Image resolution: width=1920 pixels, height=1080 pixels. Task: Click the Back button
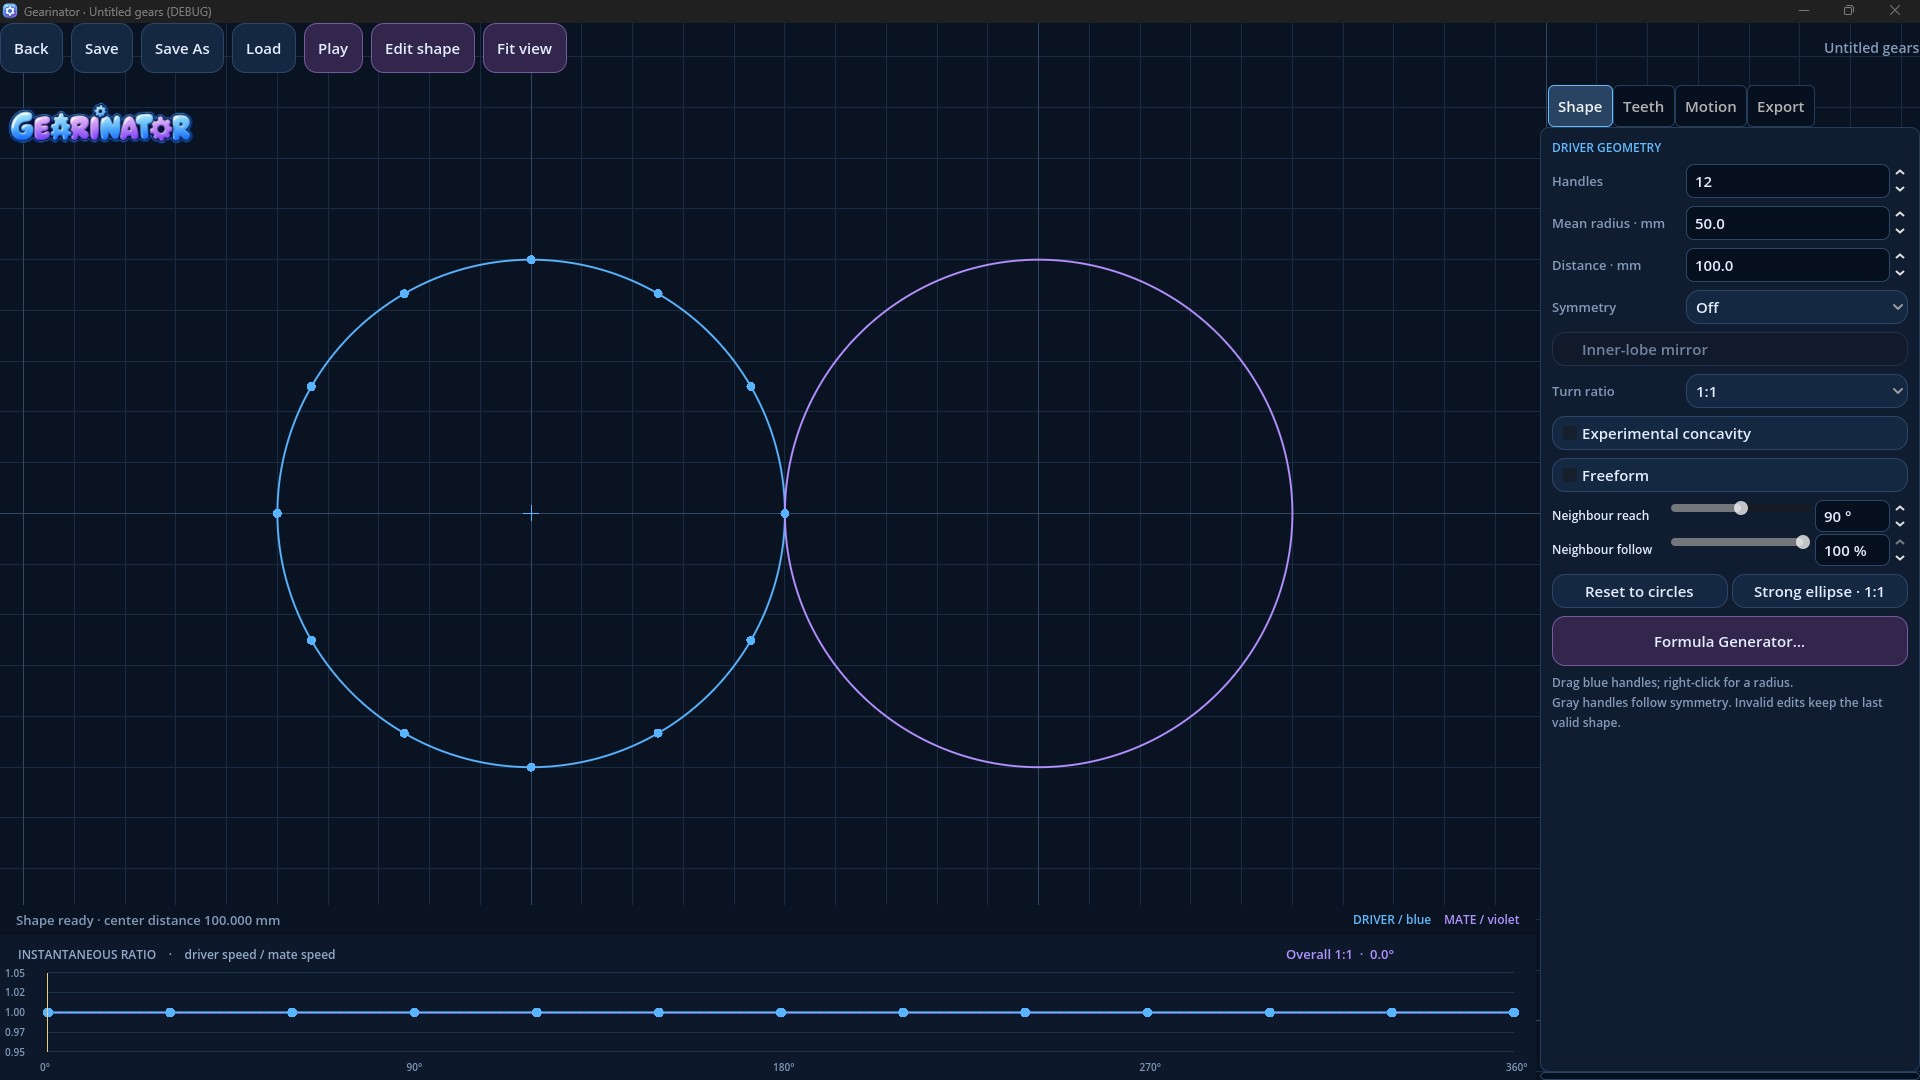[31, 48]
